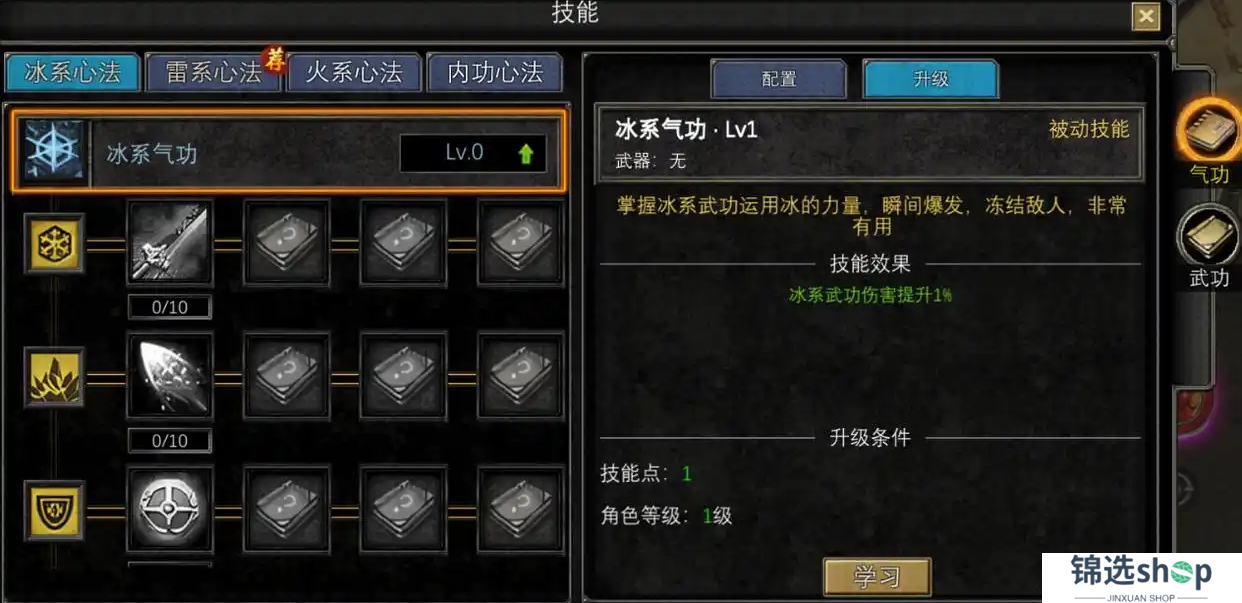Click the 学习 button

pyautogui.click(x=877, y=577)
